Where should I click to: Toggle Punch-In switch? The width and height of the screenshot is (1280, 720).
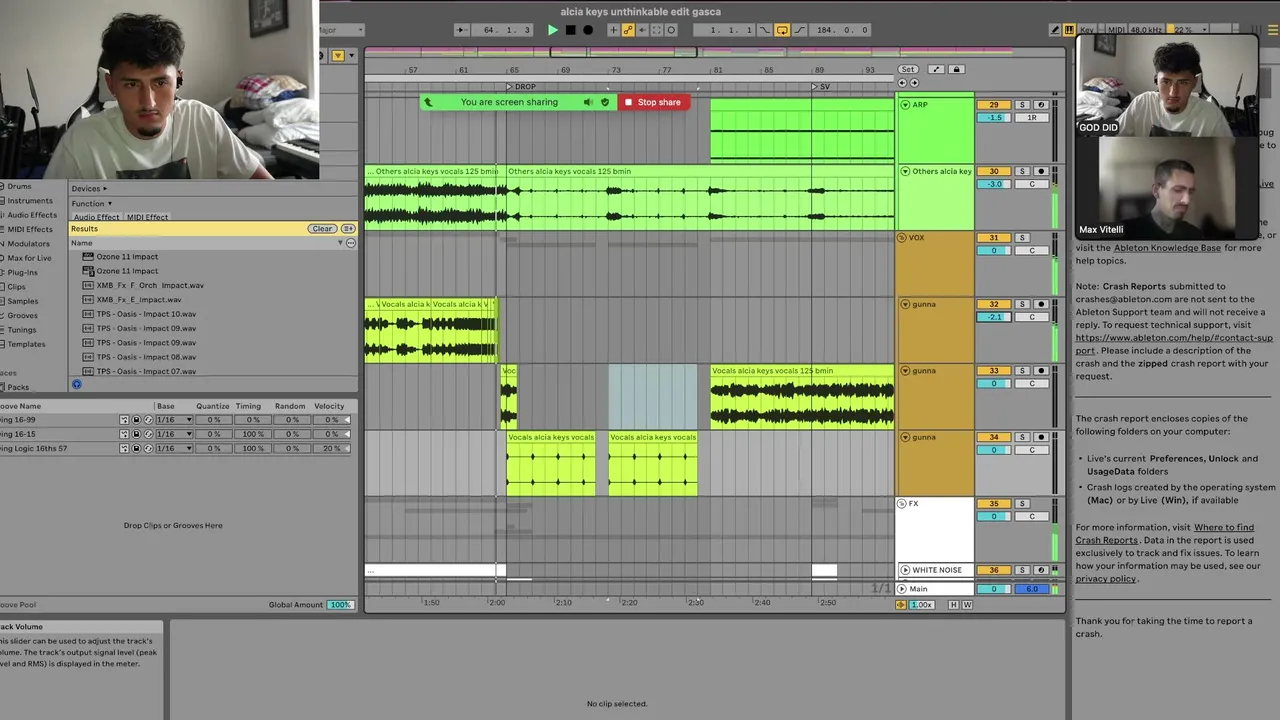click(x=766, y=30)
